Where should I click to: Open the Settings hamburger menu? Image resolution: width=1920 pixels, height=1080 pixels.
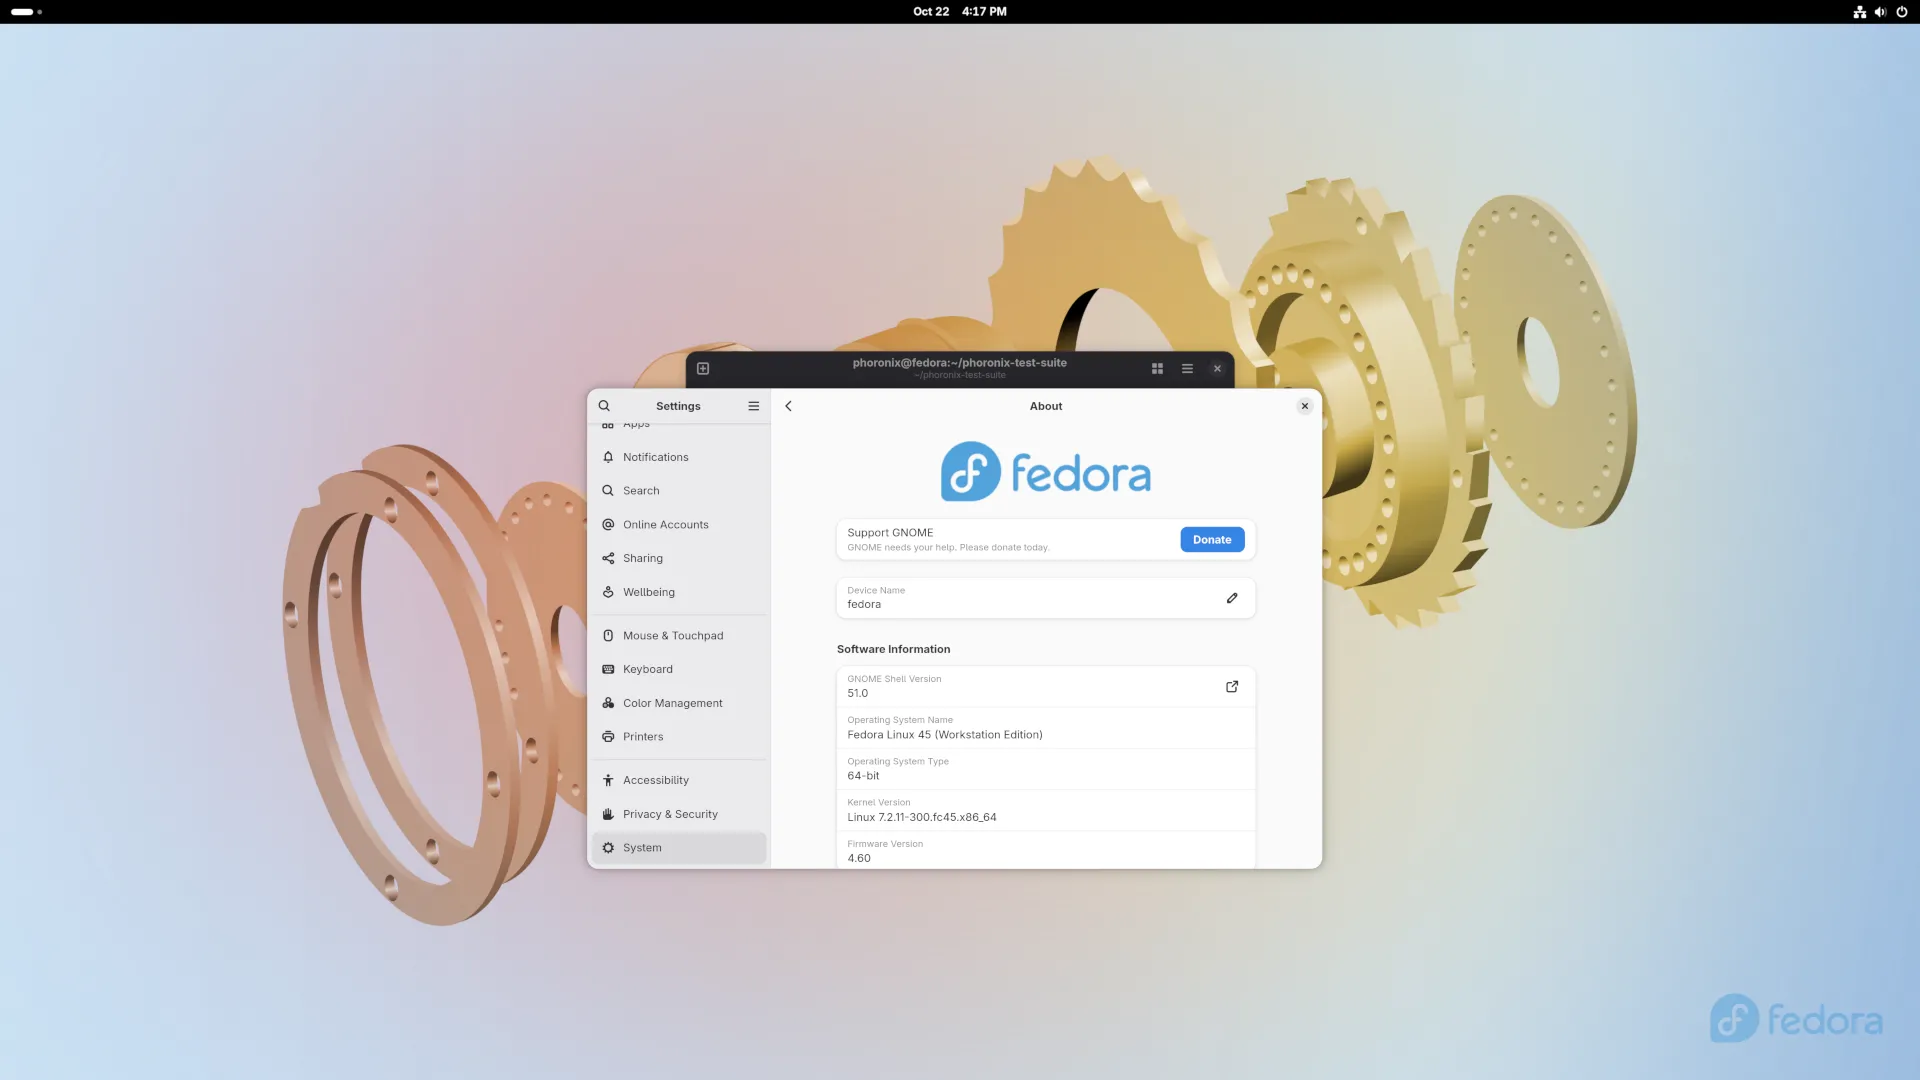(754, 406)
